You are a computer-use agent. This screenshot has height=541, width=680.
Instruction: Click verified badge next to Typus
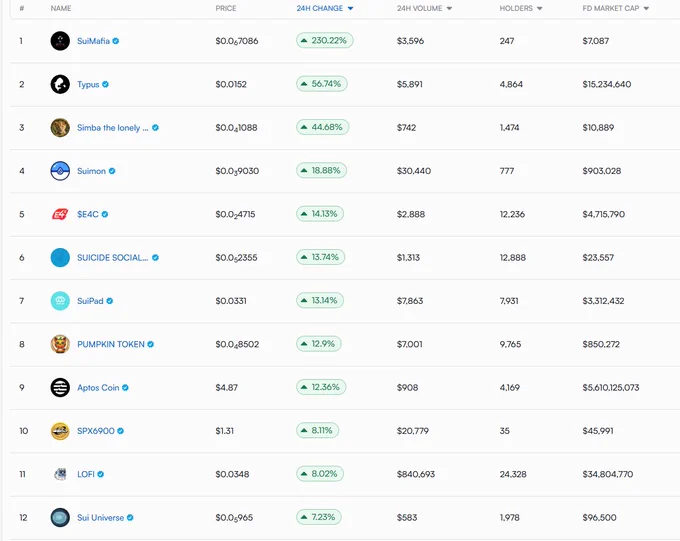[x=105, y=84]
